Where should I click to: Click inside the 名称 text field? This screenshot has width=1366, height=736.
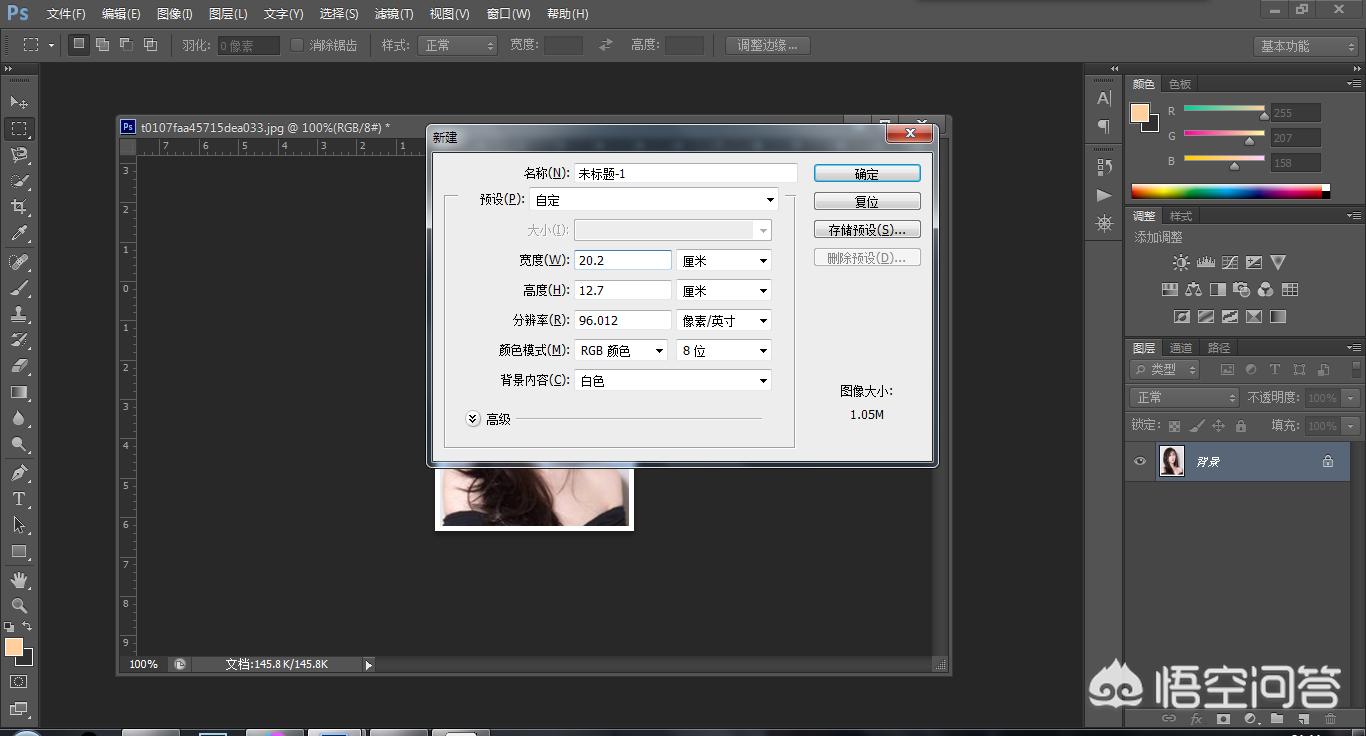[684, 172]
